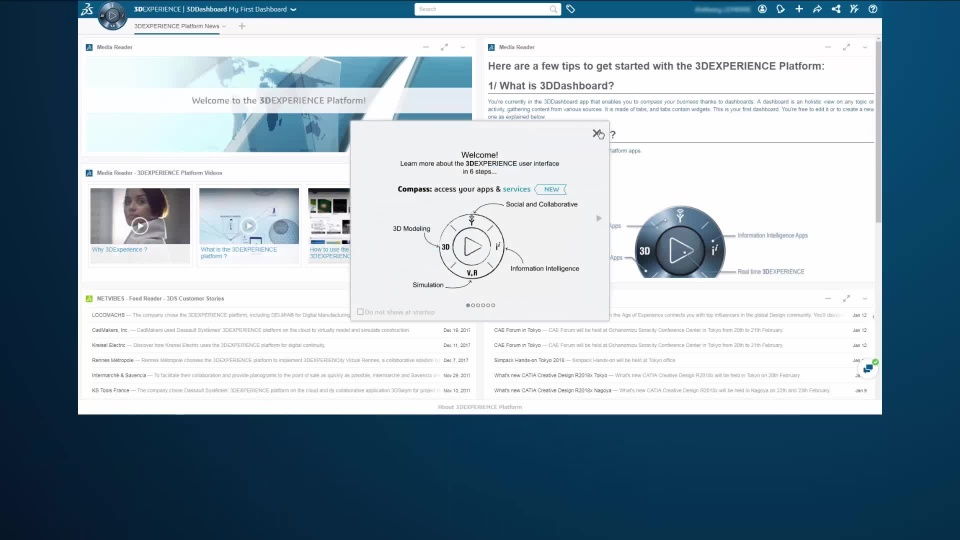Click left Media Reader banner widget icon
Screen dimensions: 960x540
pos(89,47)
